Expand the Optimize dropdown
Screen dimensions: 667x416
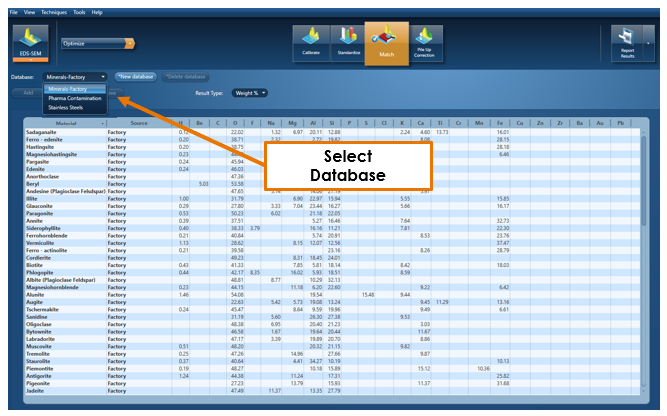point(98,44)
